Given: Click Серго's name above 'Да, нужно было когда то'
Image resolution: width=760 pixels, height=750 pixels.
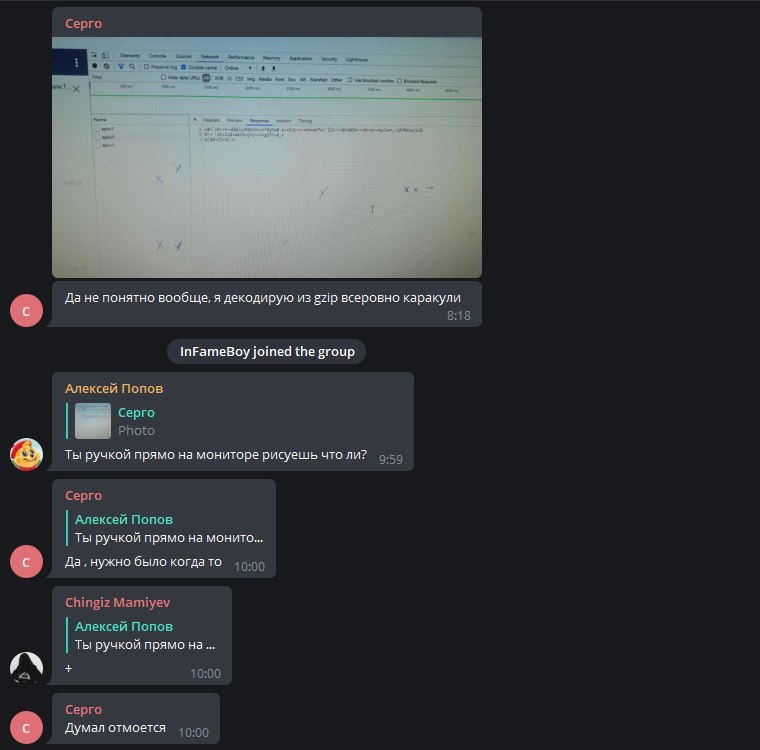Looking at the screenshot, I should [x=83, y=495].
